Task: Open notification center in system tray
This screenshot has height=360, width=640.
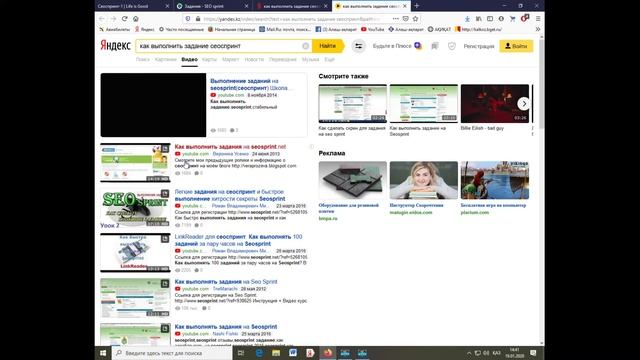Action: pos(533,353)
